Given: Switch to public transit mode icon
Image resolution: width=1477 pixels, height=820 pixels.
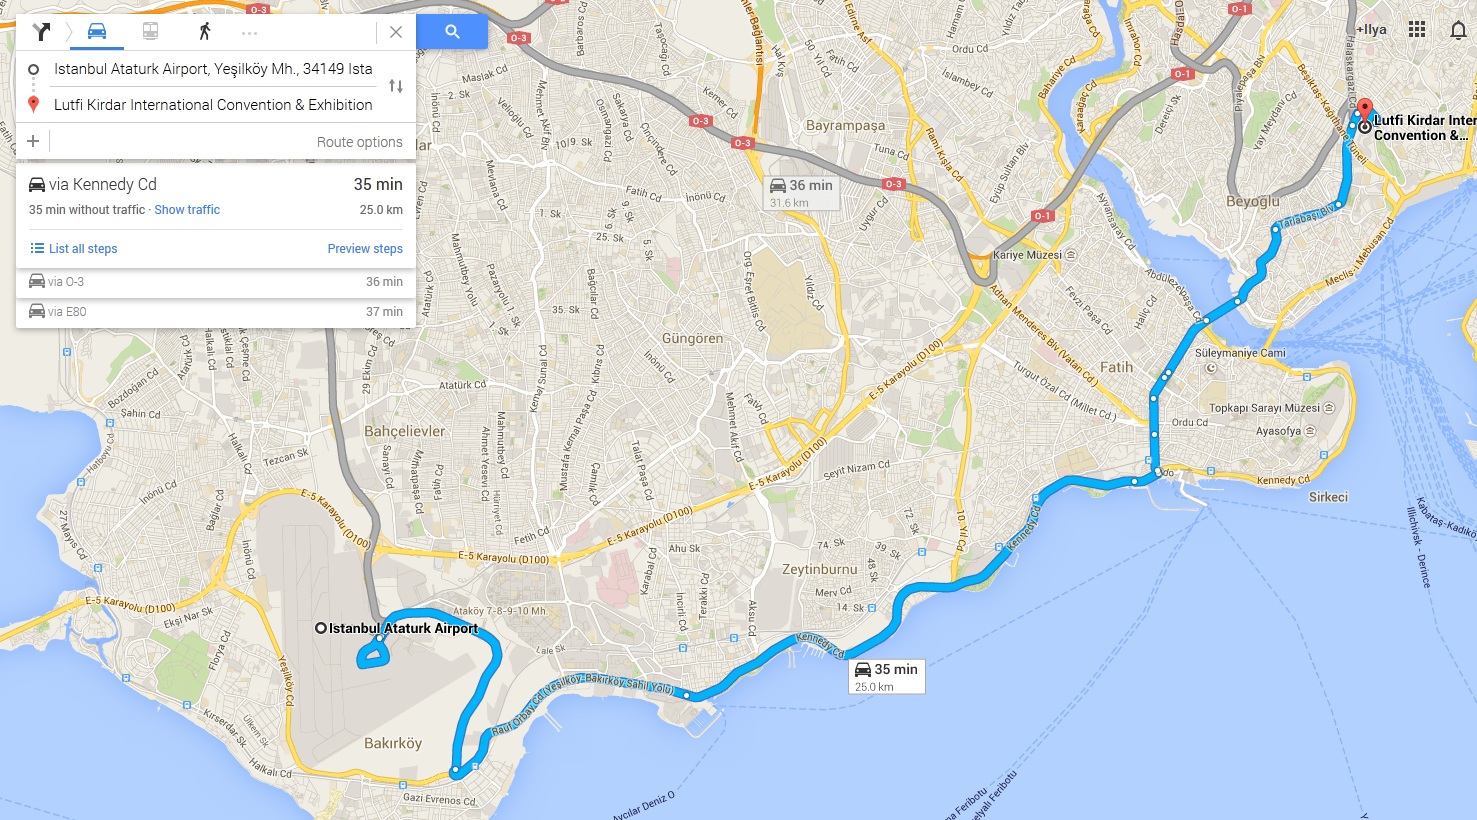Looking at the screenshot, I should point(150,31).
